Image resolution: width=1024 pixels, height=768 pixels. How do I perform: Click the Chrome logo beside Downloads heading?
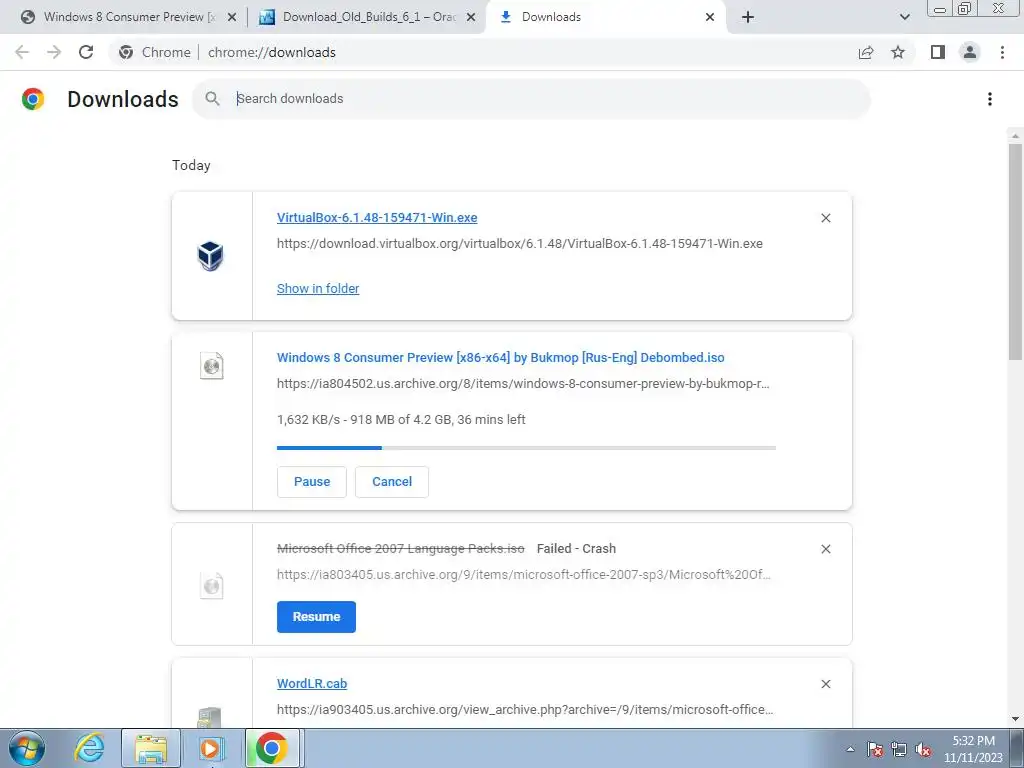coord(33,99)
